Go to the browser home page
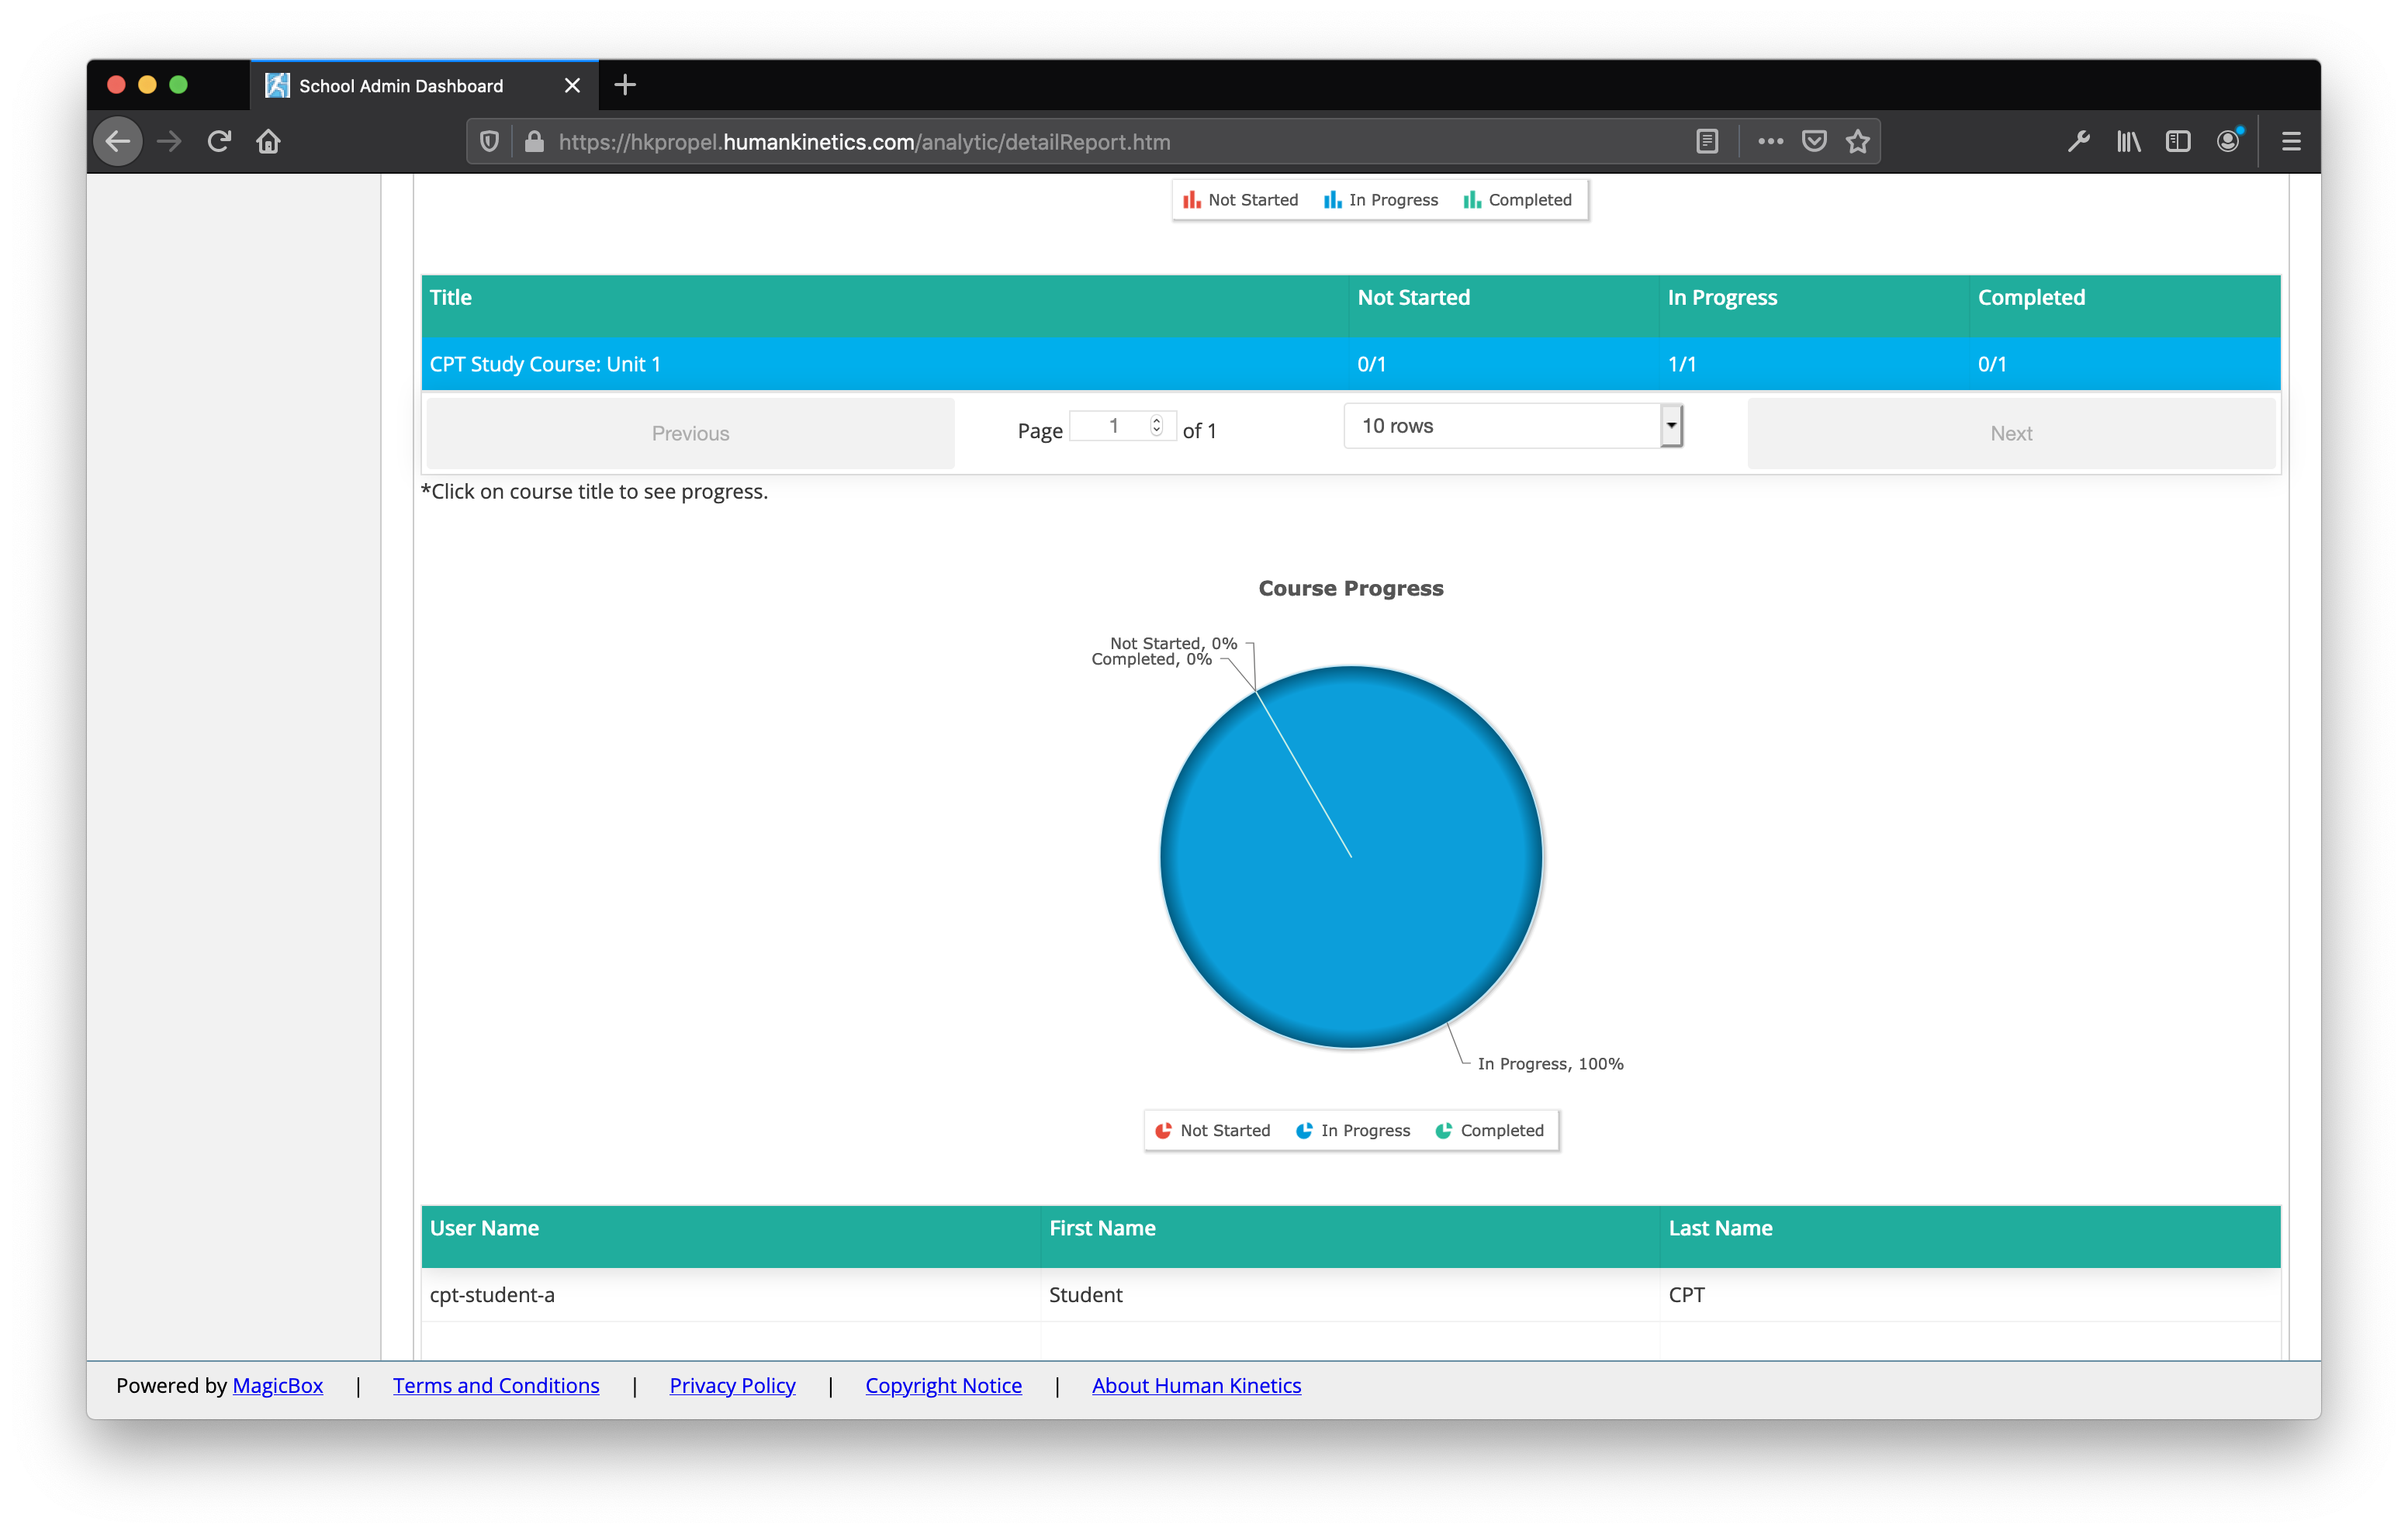This screenshot has height=1534, width=2408. [x=268, y=141]
